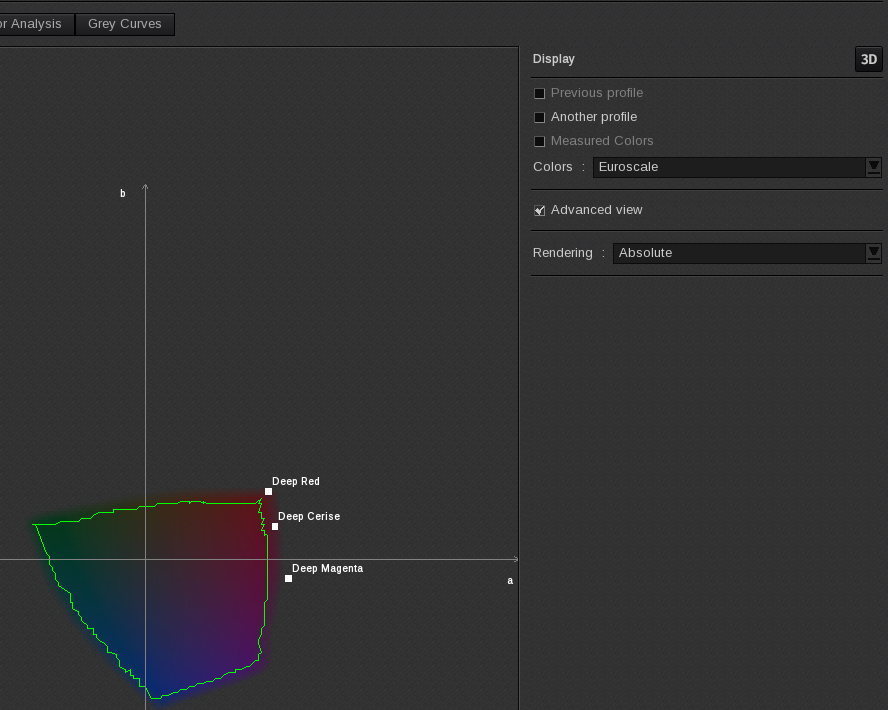Screen dimensions: 888x710
Task: Click the Display panel header
Action: tap(554, 59)
